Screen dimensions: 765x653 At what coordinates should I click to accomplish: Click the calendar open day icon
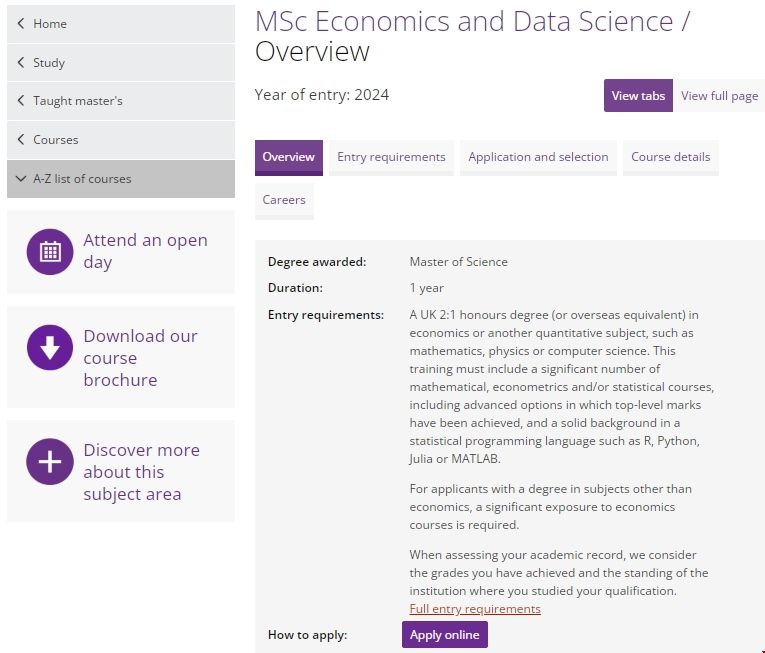(50, 252)
